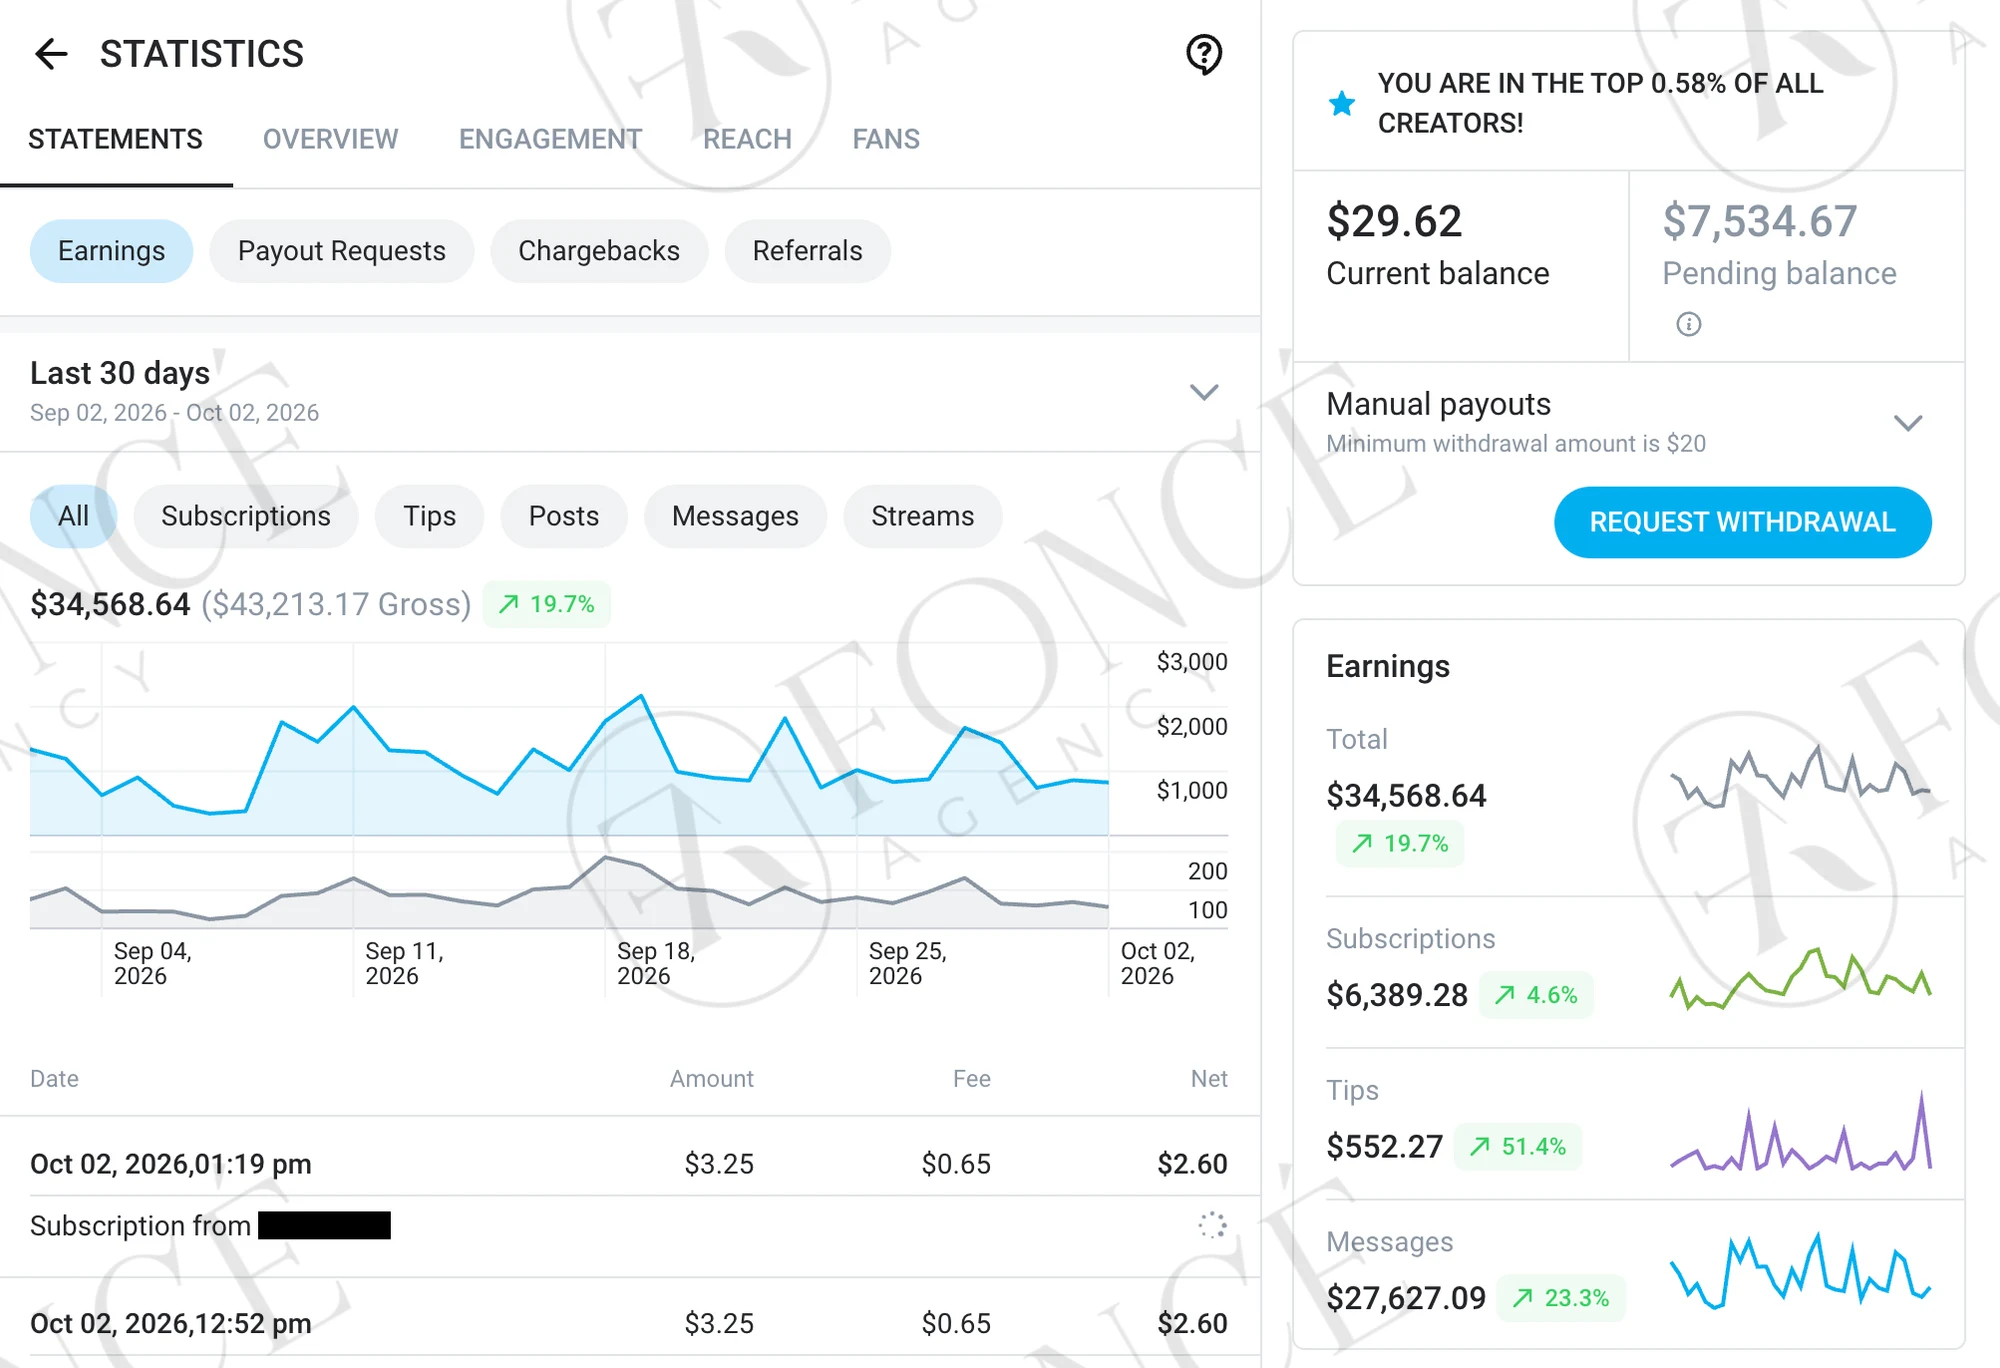Click the Oct 02, 2026, 12:52 pm row
The image size is (2000, 1368).
pyautogui.click(x=630, y=1323)
